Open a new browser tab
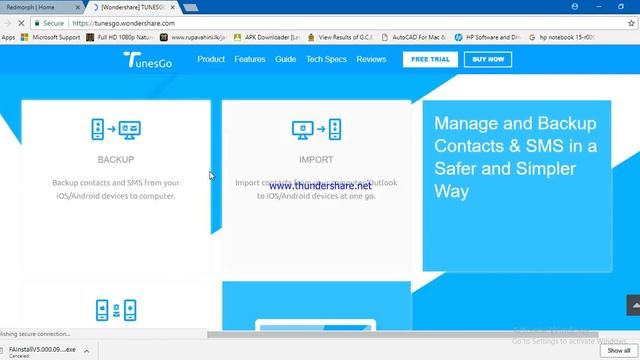Viewport: 640px width, 360px height. tap(191, 8)
